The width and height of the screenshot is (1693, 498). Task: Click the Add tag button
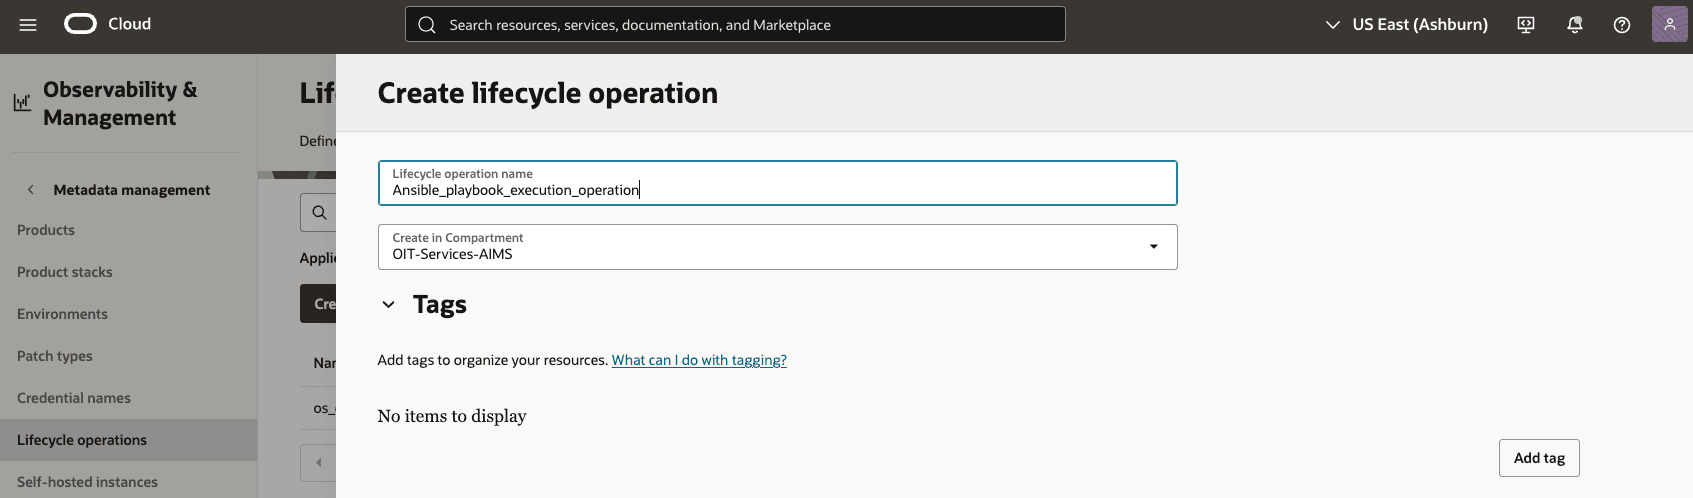point(1539,458)
